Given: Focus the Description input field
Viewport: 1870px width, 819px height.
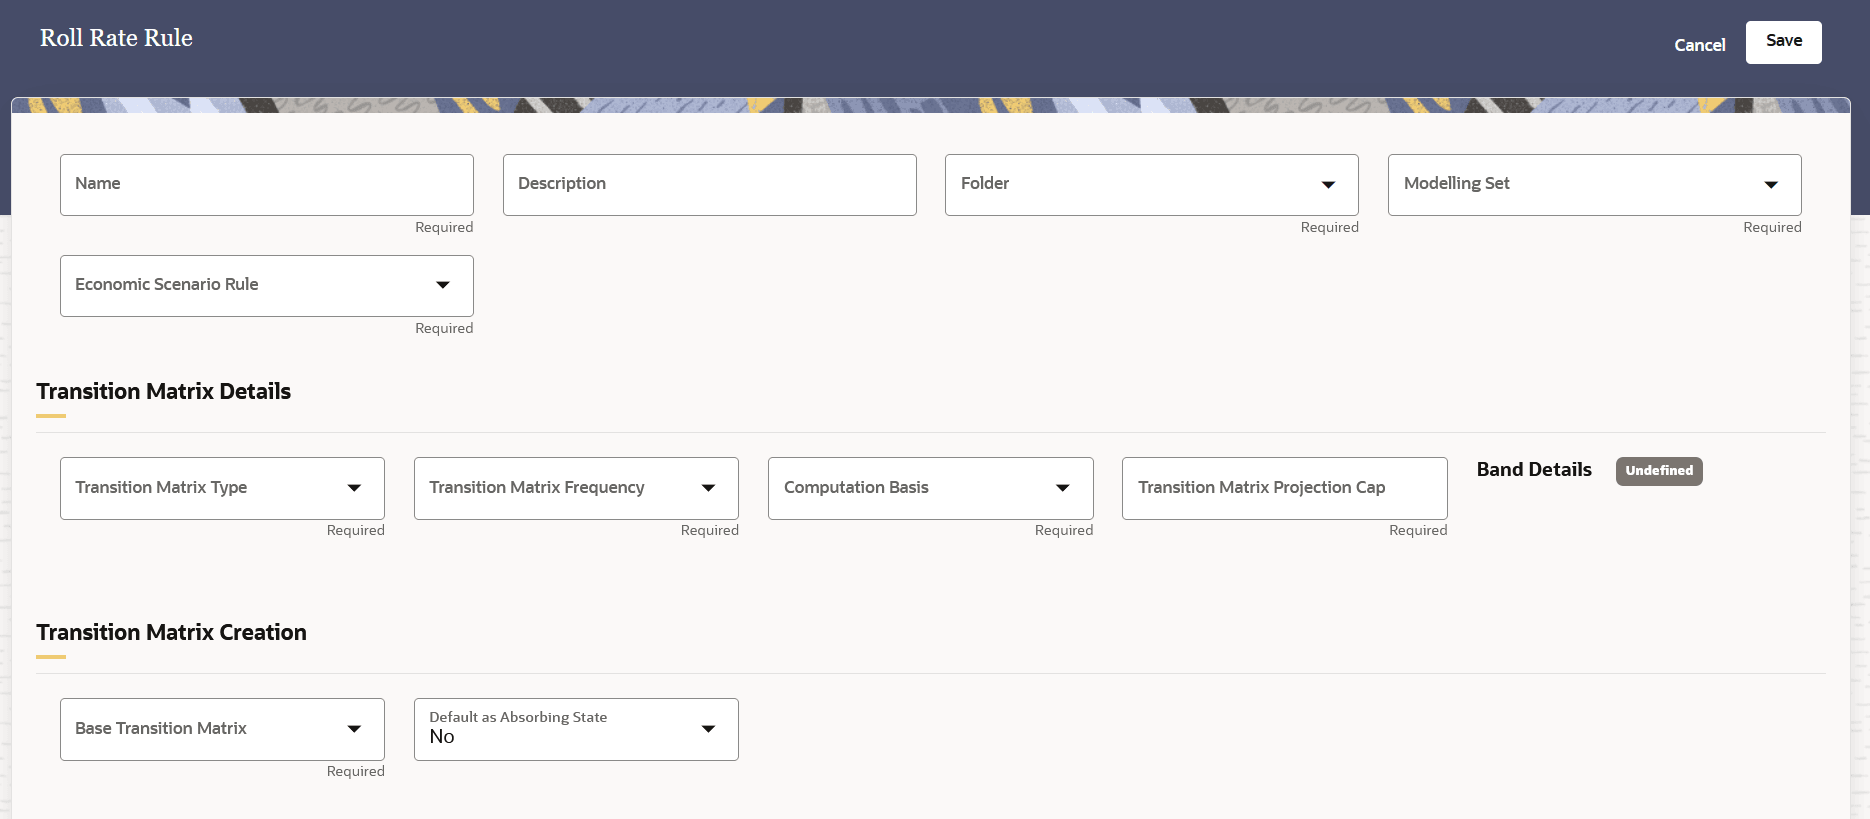Looking at the screenshot, I should point(710,185).
